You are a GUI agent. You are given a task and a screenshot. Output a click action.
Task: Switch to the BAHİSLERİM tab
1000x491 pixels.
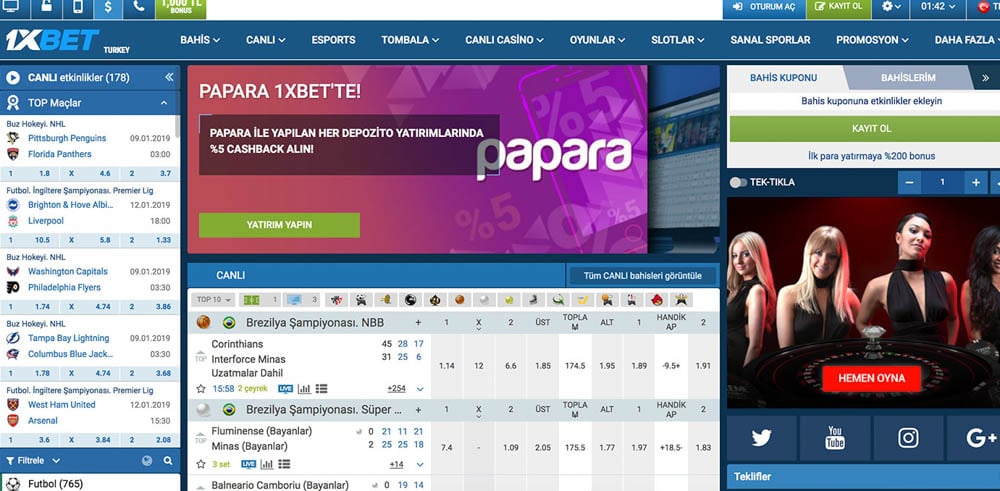(x=908, y=77)
